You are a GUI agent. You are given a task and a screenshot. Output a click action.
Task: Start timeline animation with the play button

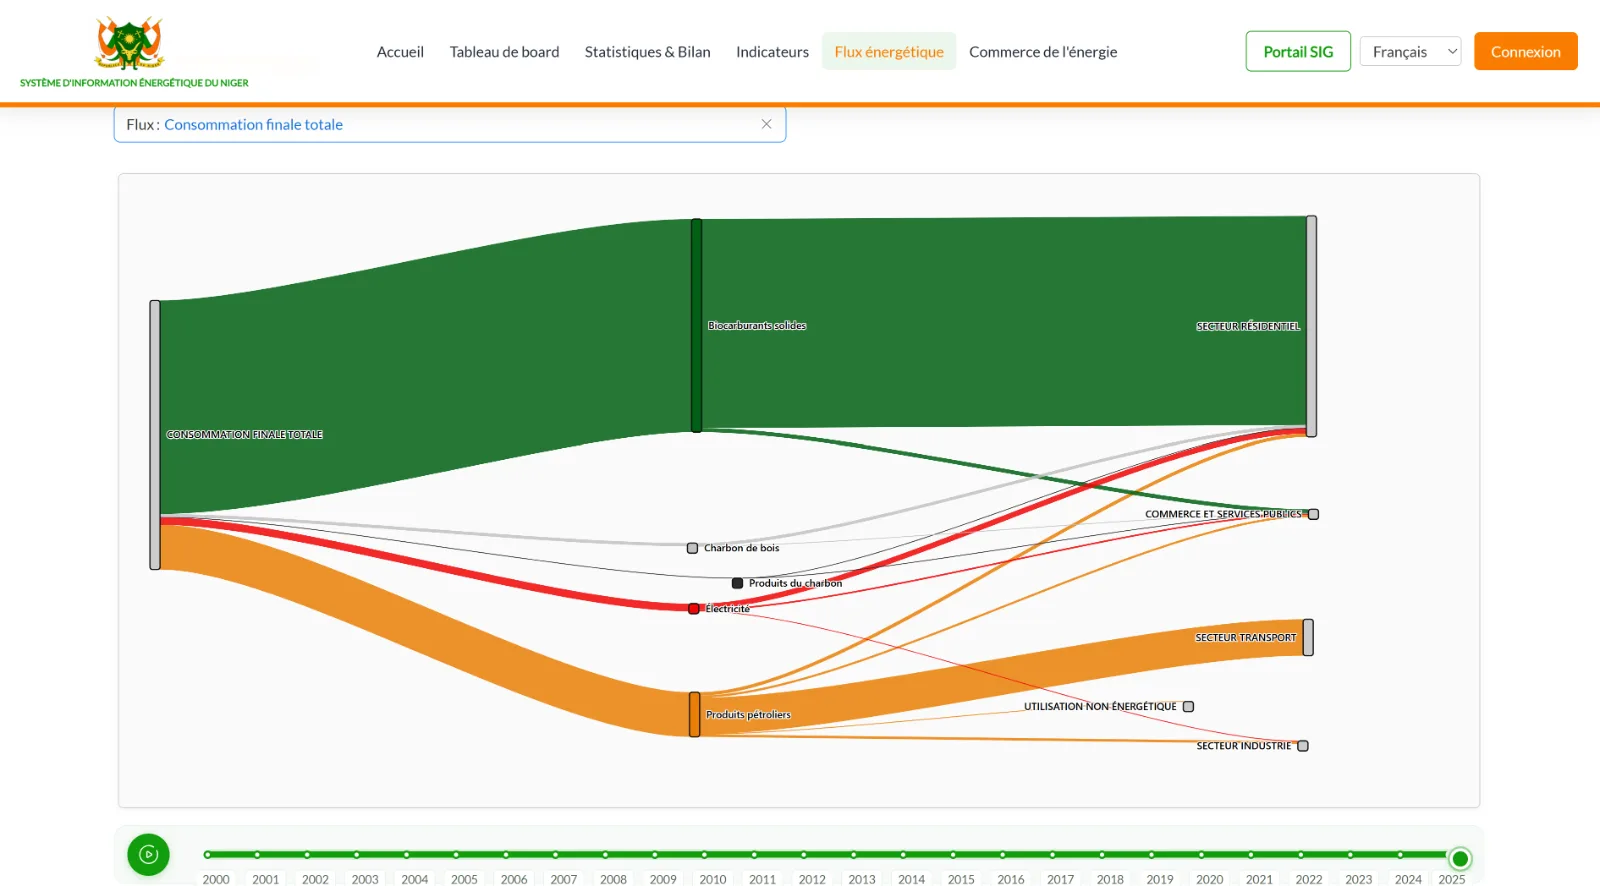(x=148, y=855)
